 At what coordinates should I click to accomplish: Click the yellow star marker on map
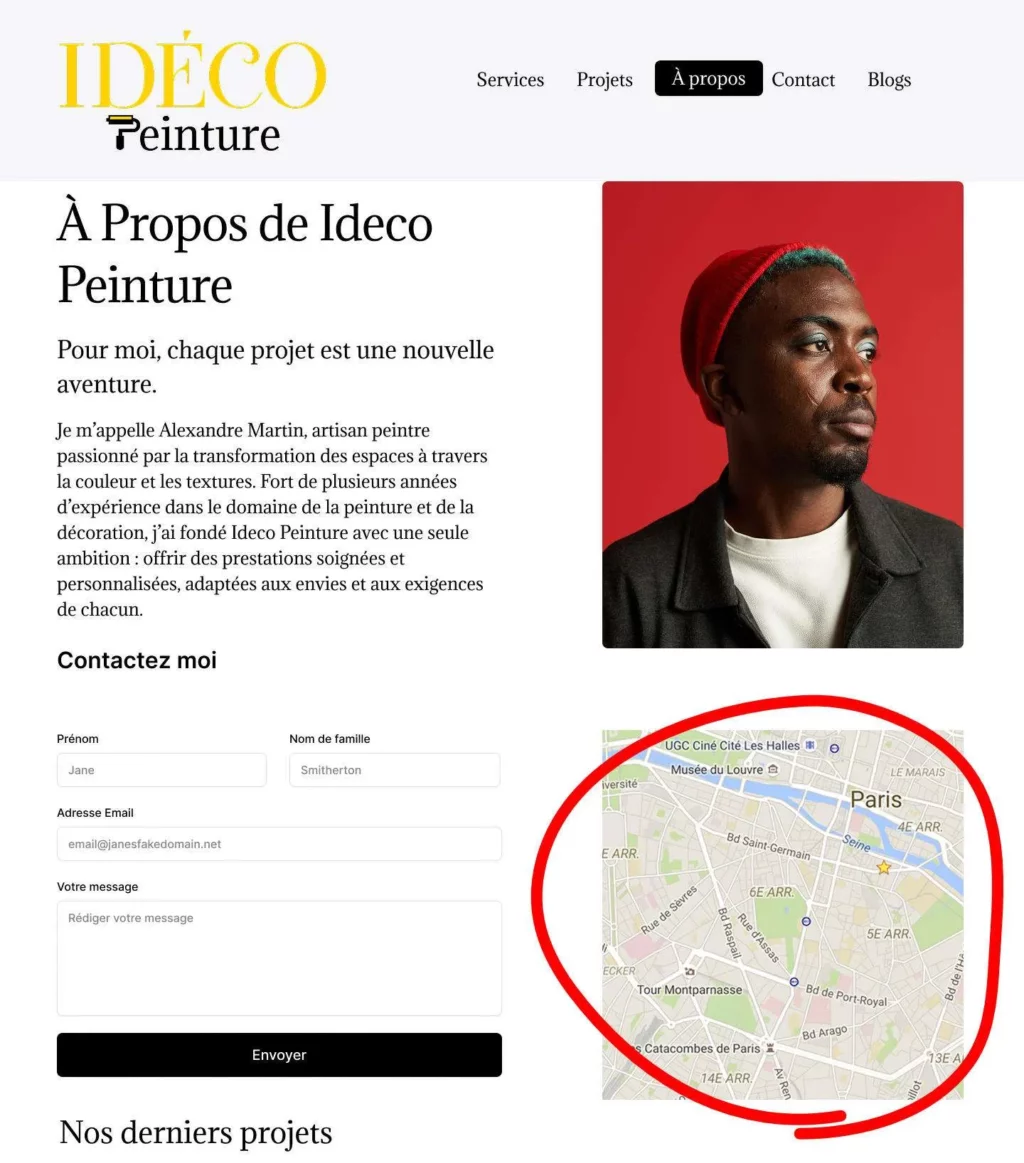(x=884, y=867)
